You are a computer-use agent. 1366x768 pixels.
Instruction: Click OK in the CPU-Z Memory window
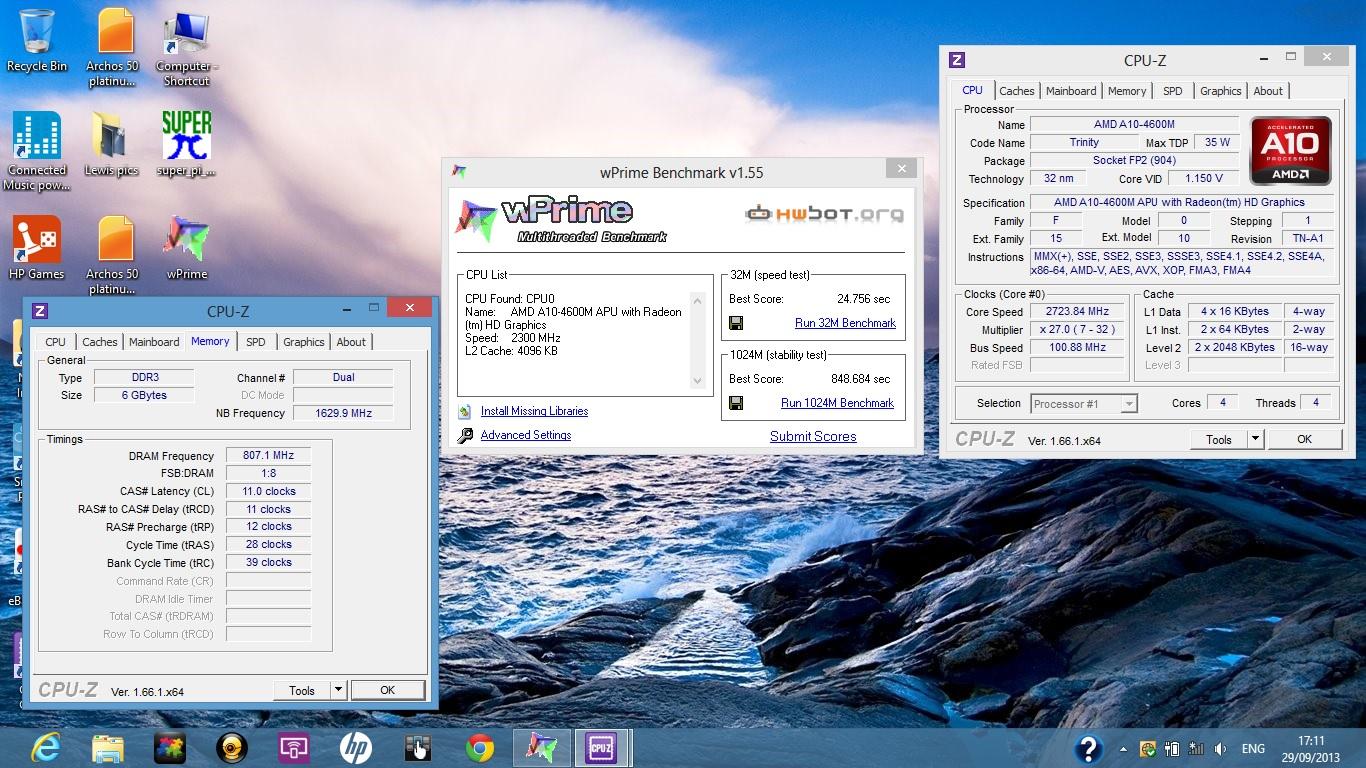tap(387, 690)
